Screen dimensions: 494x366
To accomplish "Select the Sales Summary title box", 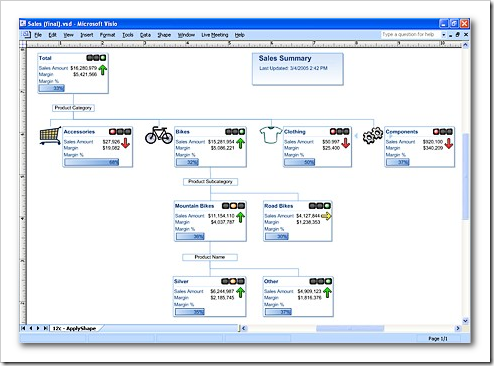I will pos(297,69).
